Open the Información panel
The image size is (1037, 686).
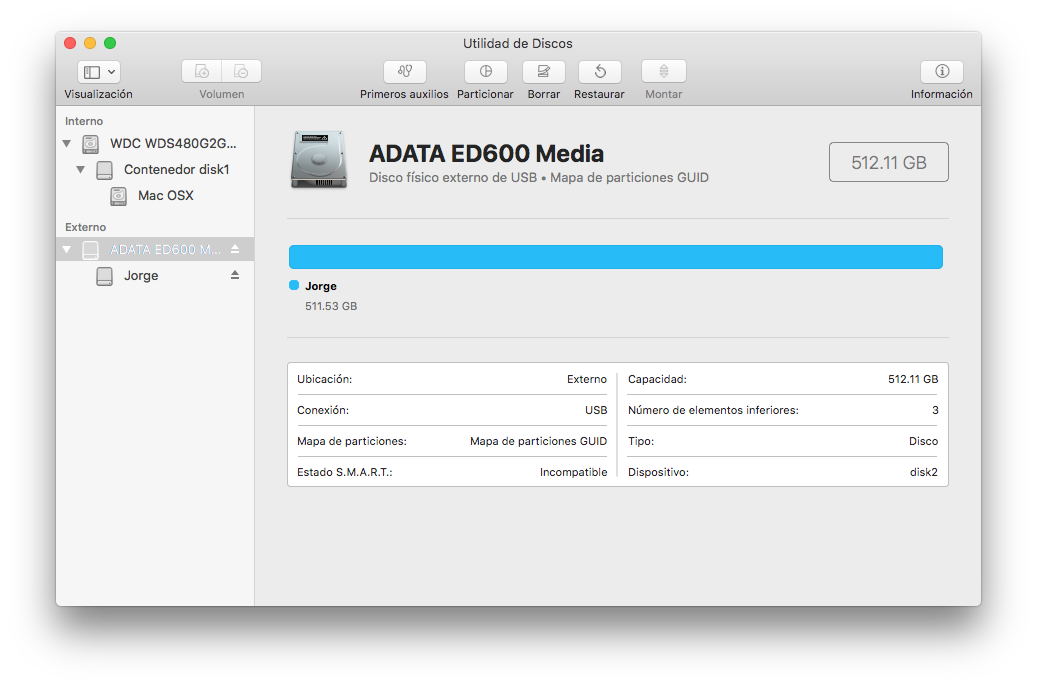pyautogui.click(x=940, y=72)
